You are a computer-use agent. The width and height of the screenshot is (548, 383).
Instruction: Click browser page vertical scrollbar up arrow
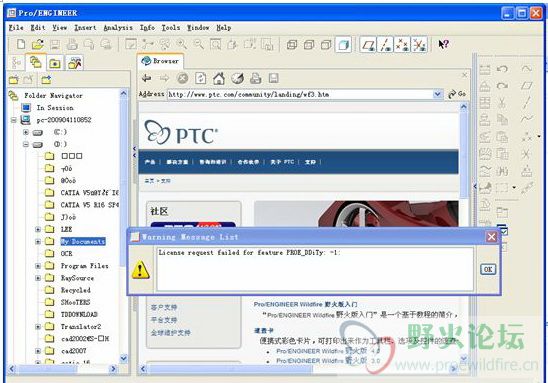pyautogui.click(x=463, y=107)
